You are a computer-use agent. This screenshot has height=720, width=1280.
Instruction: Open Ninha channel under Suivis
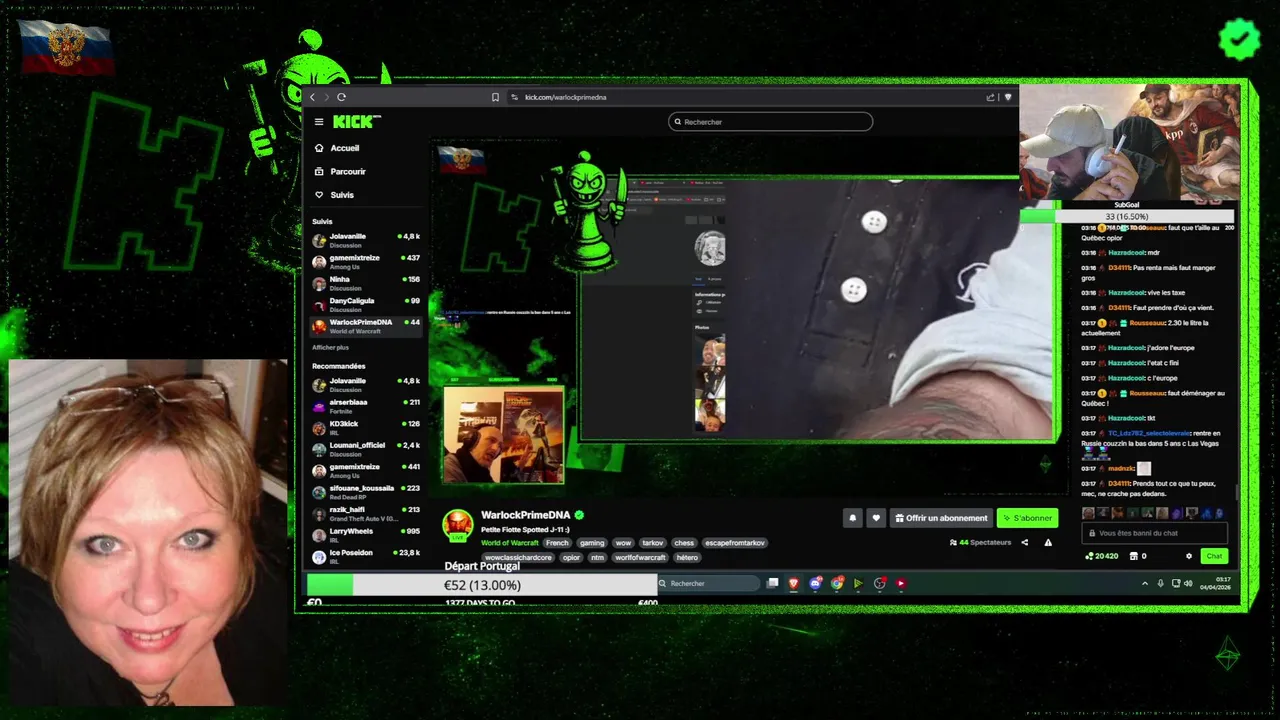point(366,283)
